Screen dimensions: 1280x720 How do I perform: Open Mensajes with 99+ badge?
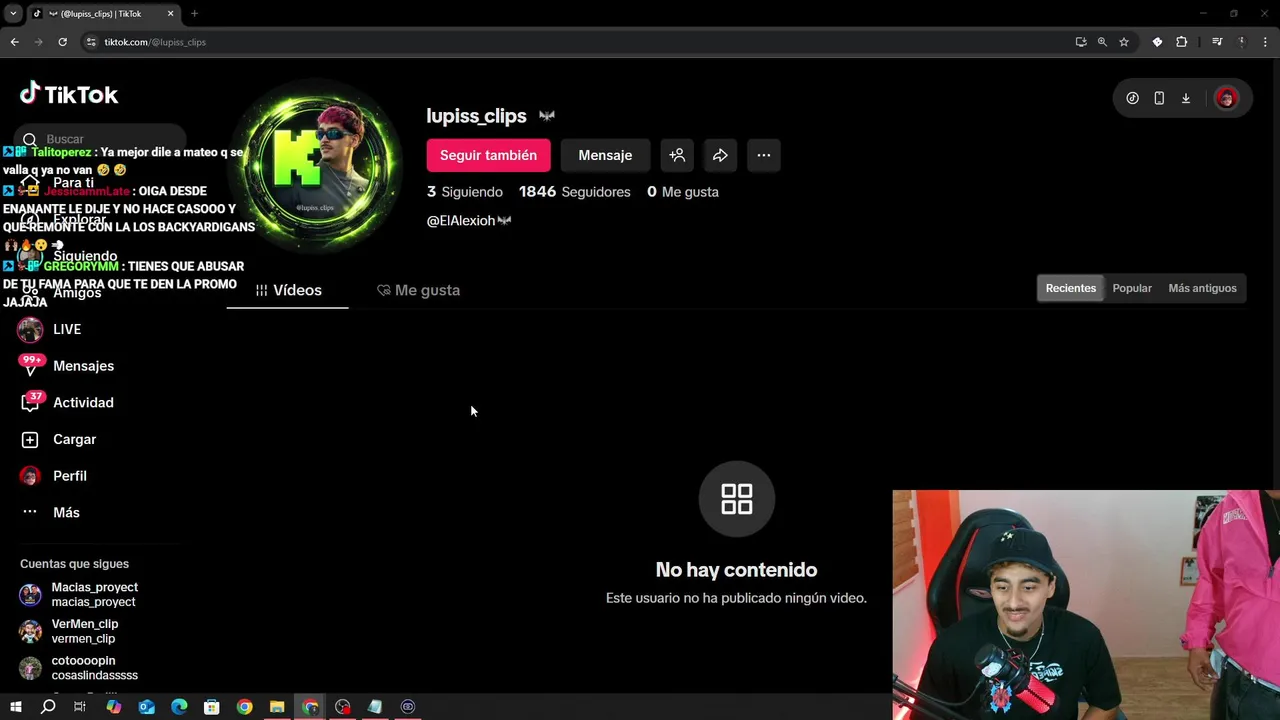coord(67,366)
